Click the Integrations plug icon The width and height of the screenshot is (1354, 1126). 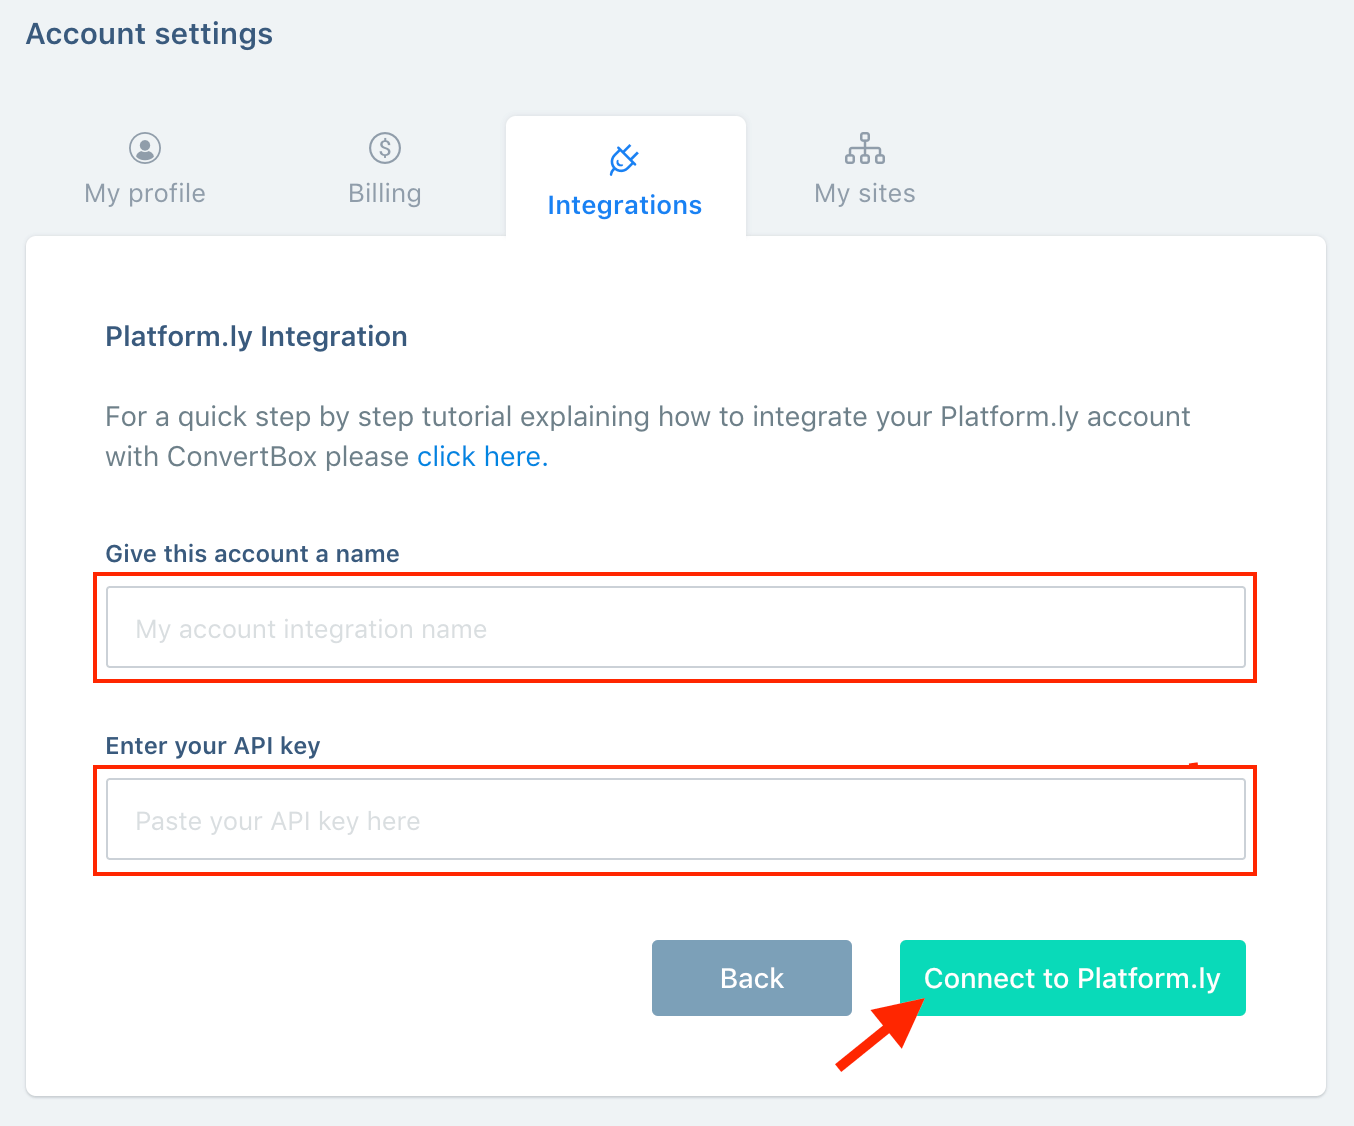624,159
